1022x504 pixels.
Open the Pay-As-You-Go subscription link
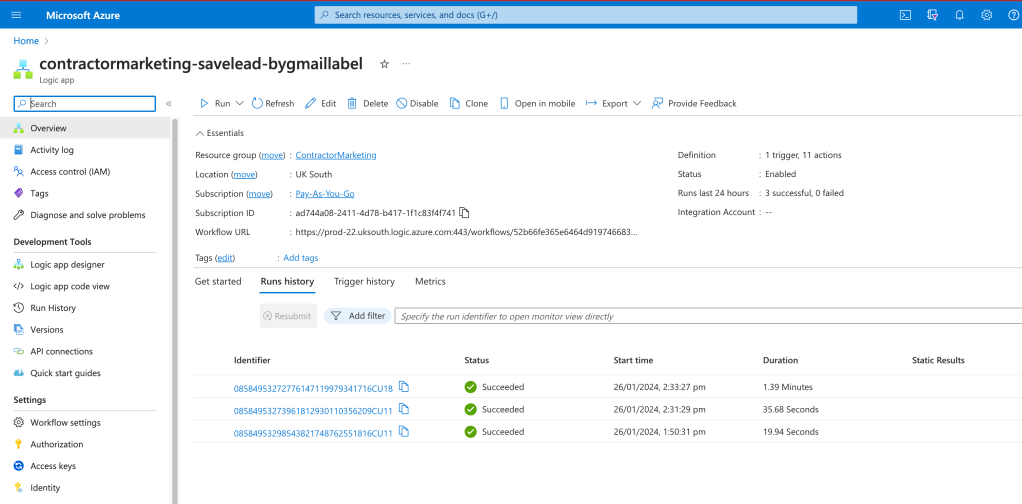[325, 194]
